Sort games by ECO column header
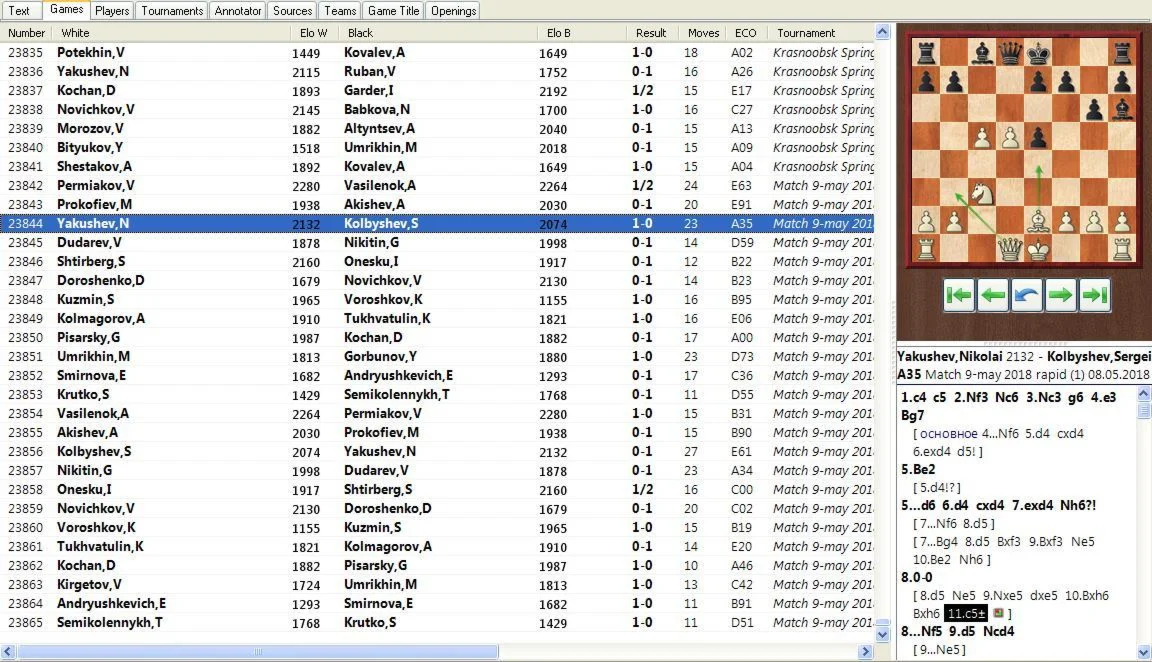Image resolution: width=1152 pixels, height=662 pixels. 744,33
